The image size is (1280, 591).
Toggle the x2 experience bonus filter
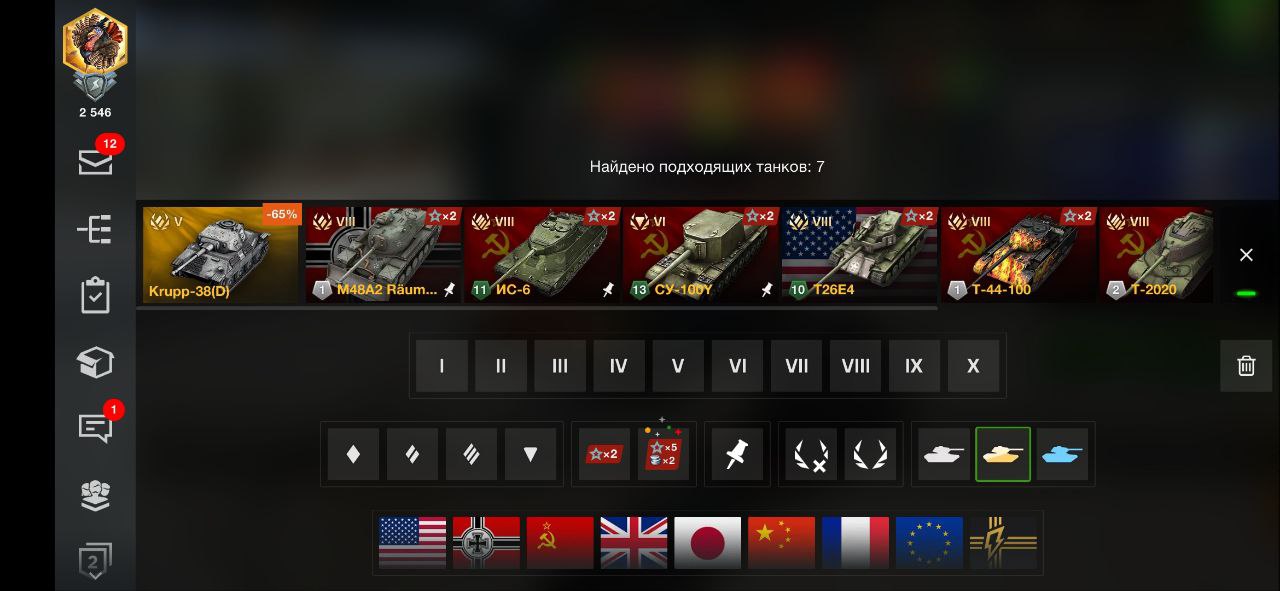pos(604,454)
